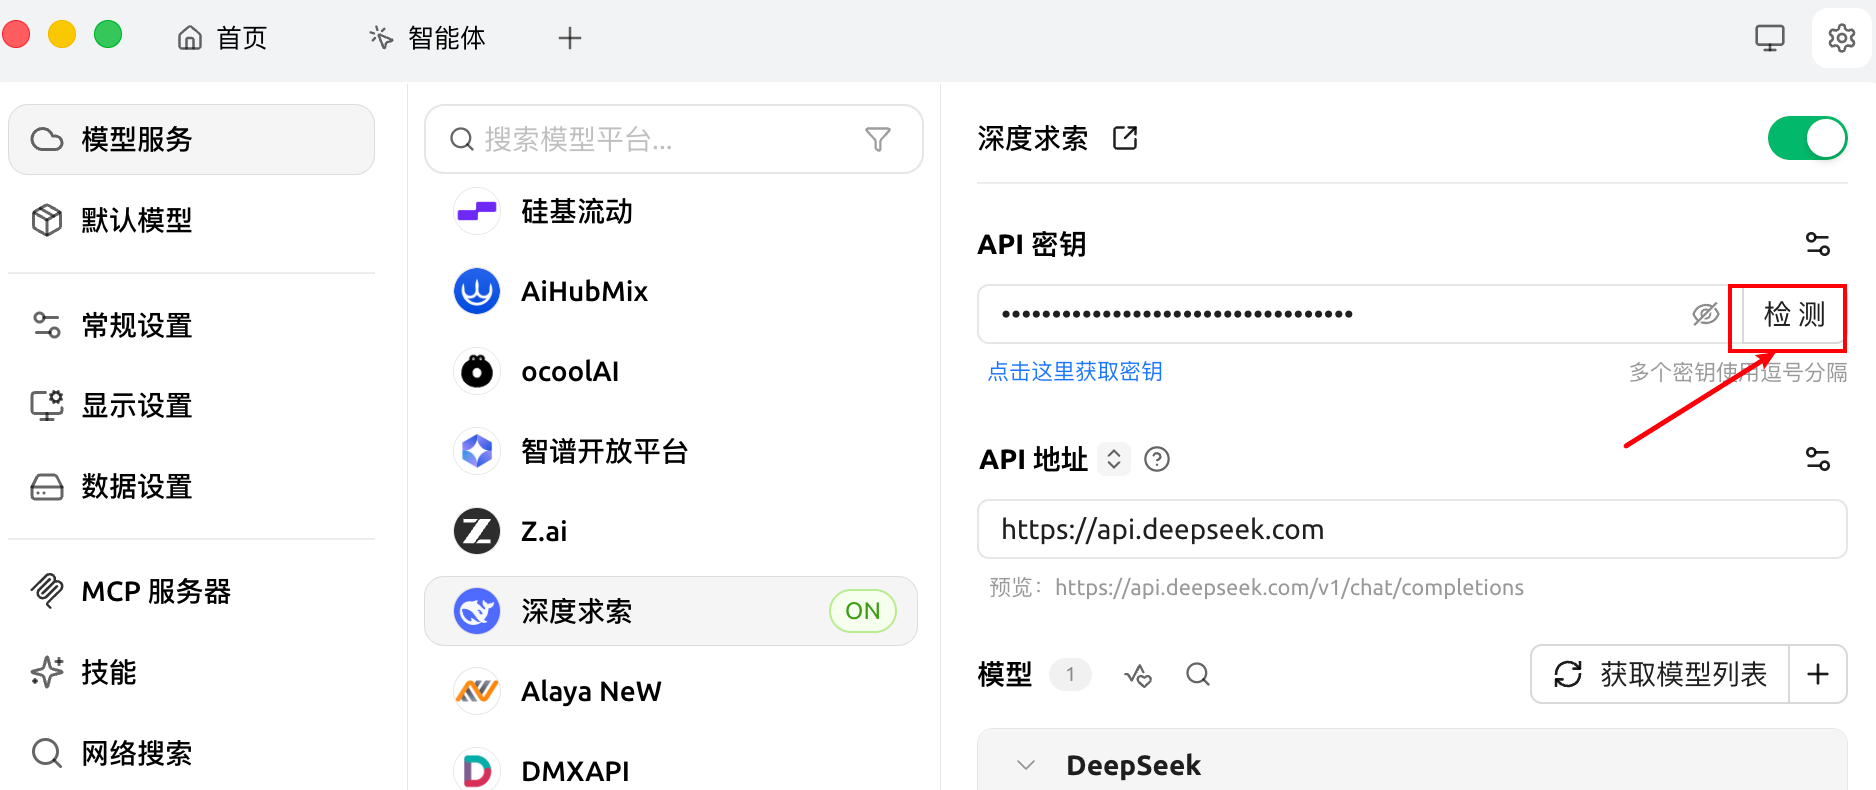This screenshot has width=1876, height=790.
Task: Open 显示设置 settings section
Action: pos(191,405)
